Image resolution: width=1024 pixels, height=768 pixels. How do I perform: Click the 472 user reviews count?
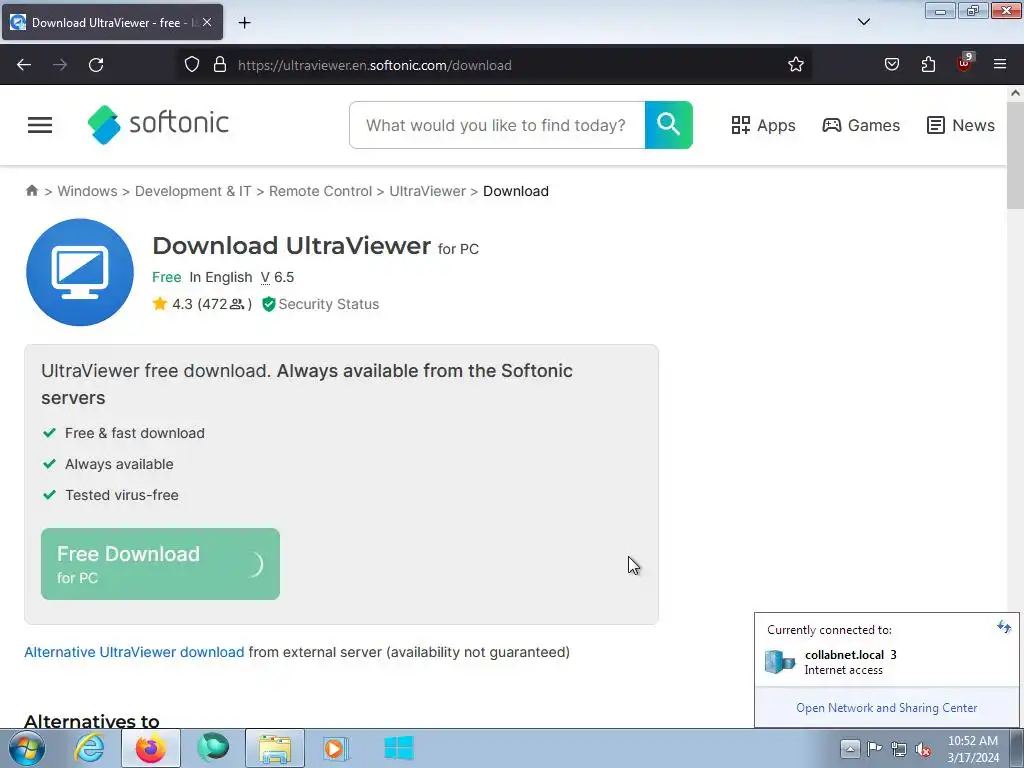224,304
